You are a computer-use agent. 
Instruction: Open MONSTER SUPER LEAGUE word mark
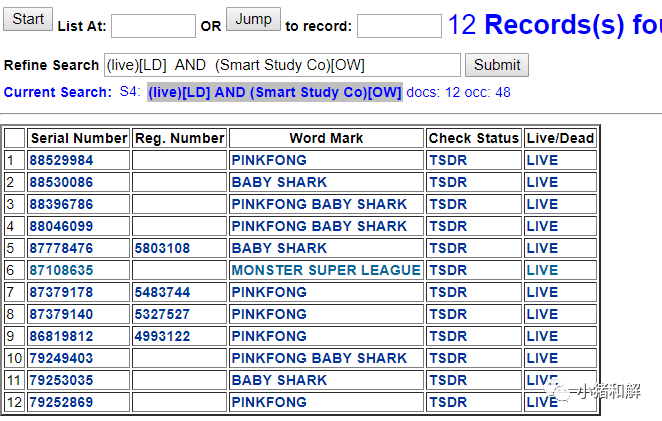326,270
